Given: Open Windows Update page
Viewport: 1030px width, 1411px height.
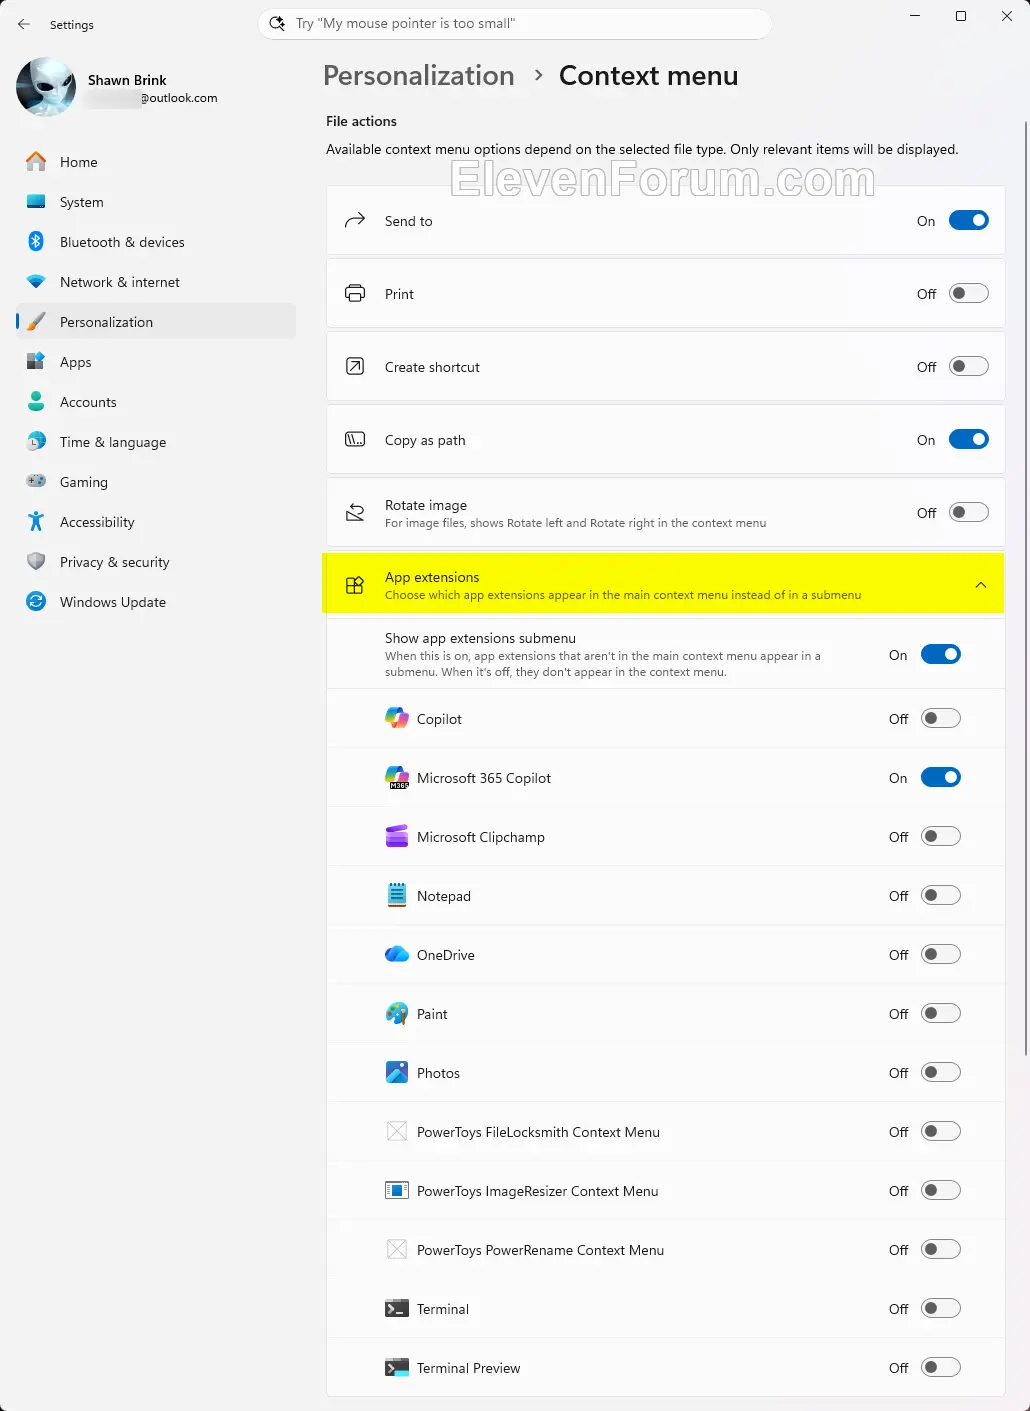Looking at the screenshot, I should coord(156,601).
